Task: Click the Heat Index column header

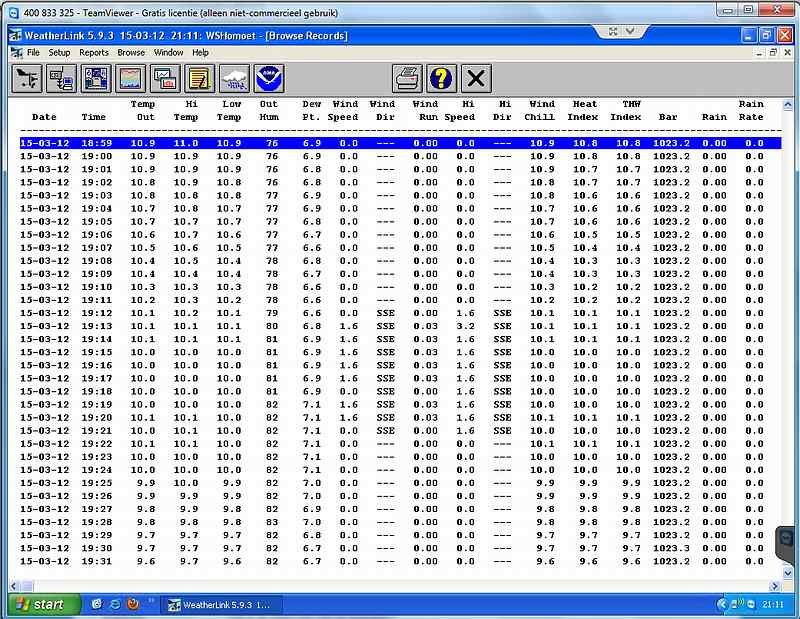Action: click(583, 111)
